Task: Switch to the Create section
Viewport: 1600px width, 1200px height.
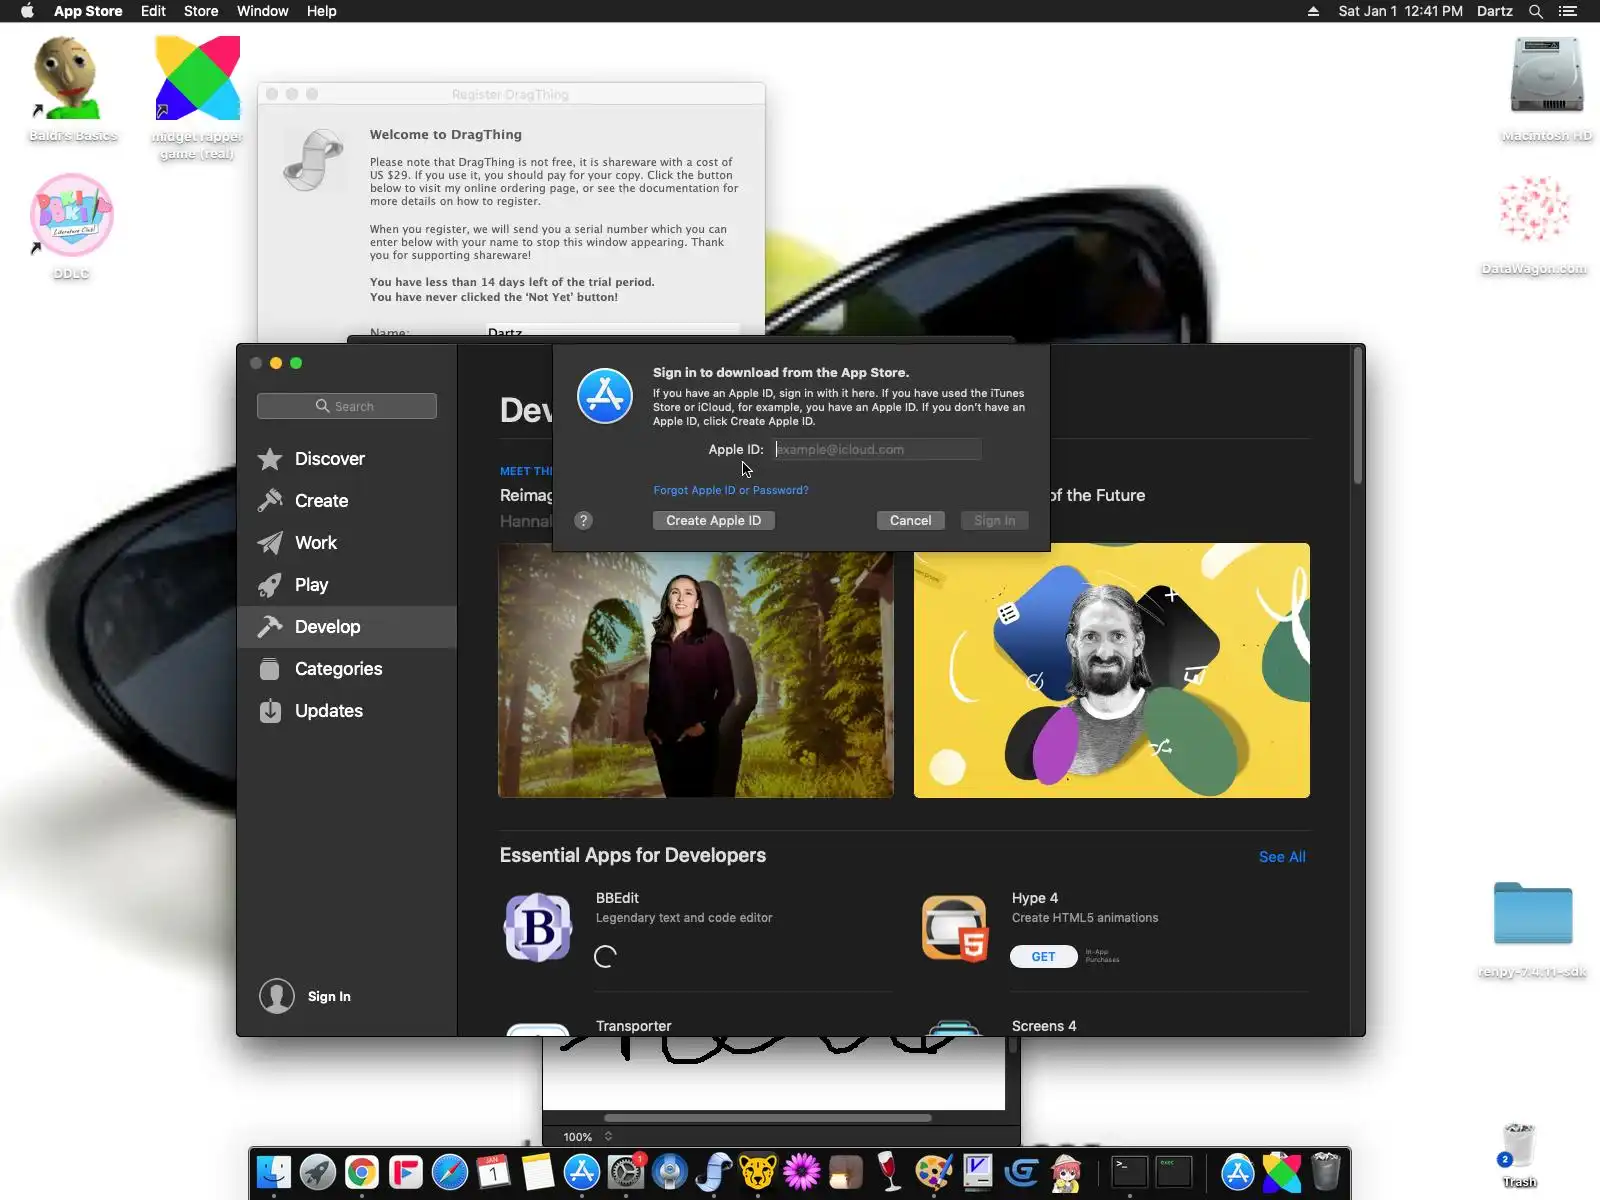Action: point(347,501)
